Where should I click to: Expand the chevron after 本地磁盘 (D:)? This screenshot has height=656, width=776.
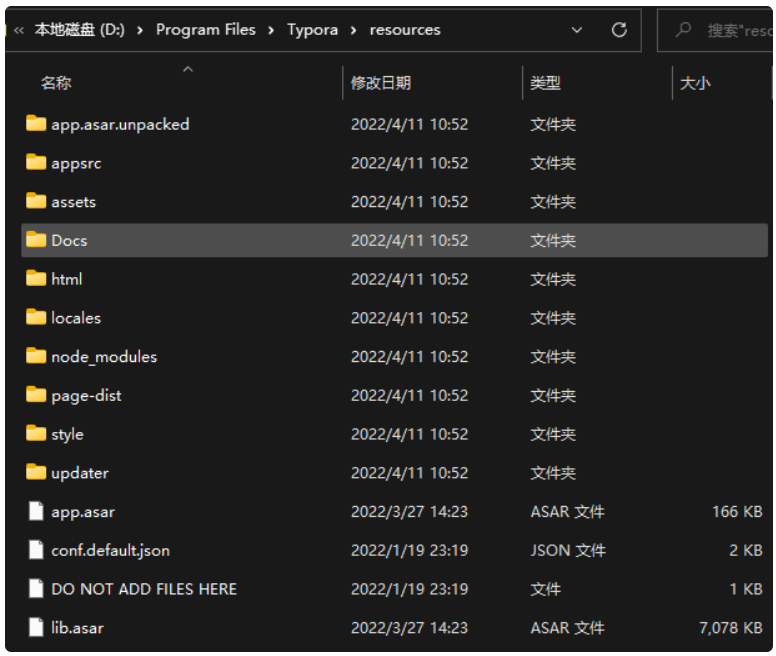tap(140, 31)
